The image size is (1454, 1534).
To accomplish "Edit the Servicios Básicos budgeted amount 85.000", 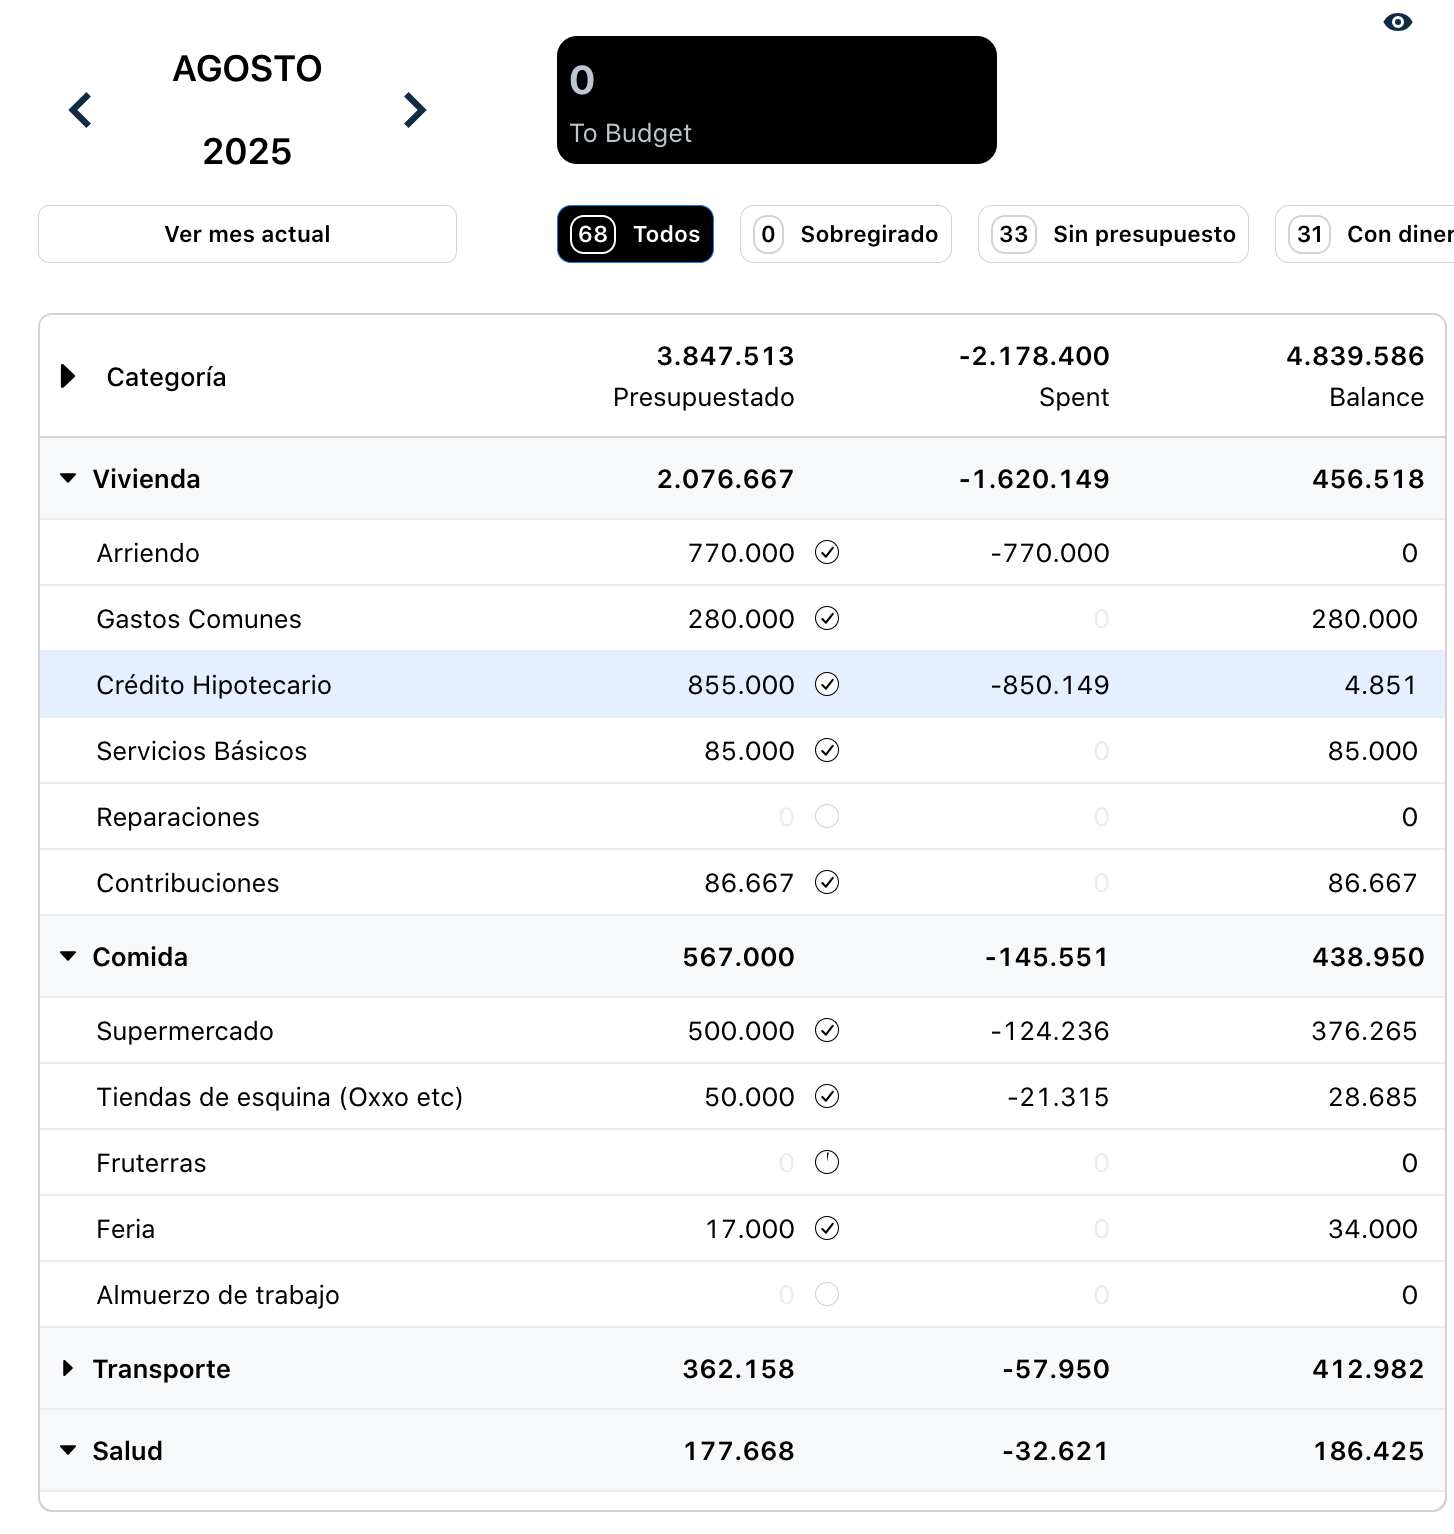I will (748, 751).
